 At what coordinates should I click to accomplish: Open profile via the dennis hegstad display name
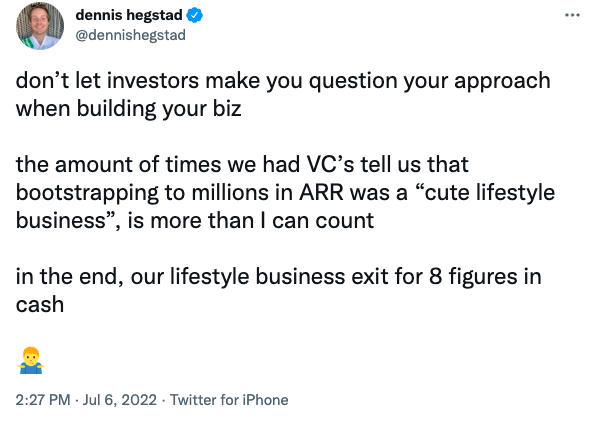tap(129, 15)
